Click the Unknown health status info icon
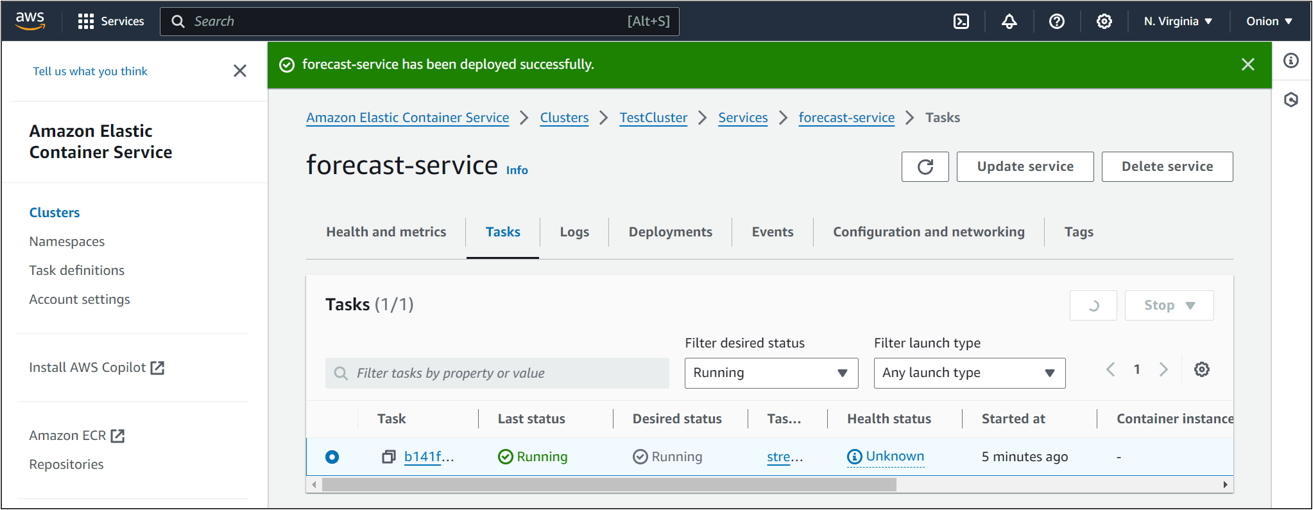1313x510 pixels. (x=854, y=457)
